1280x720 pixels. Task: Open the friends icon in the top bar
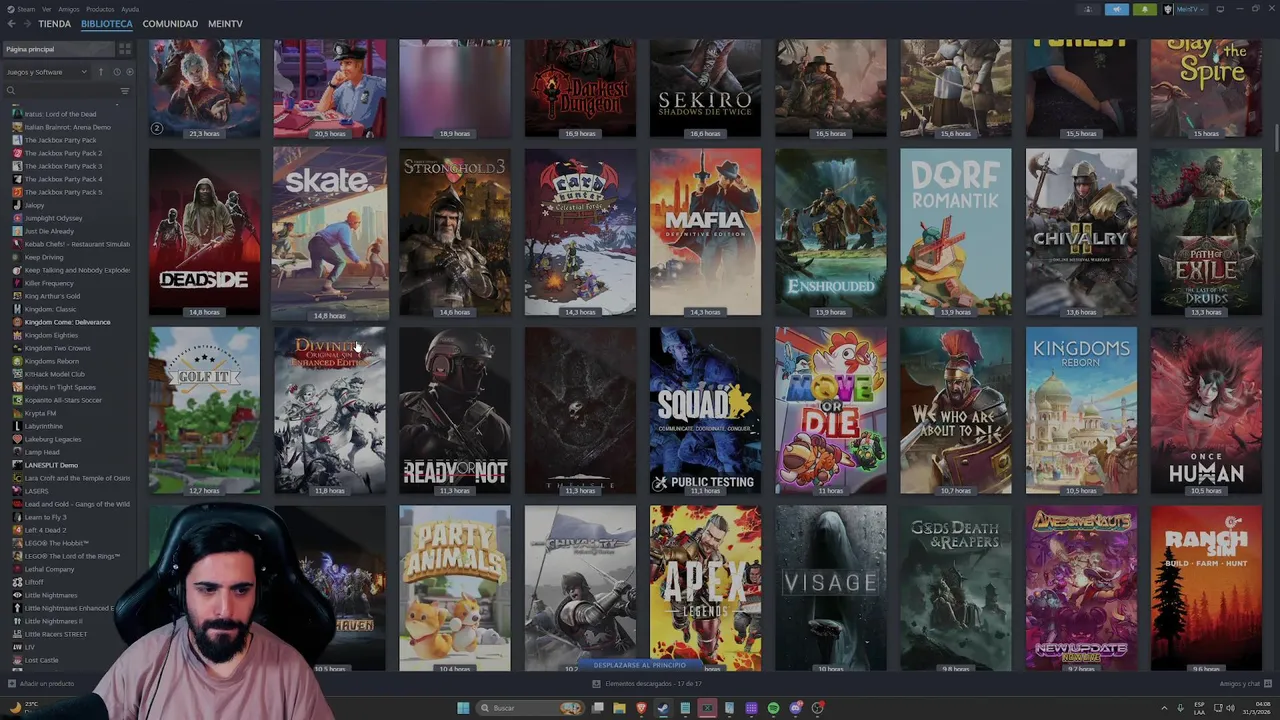[x=1088, y=9]
